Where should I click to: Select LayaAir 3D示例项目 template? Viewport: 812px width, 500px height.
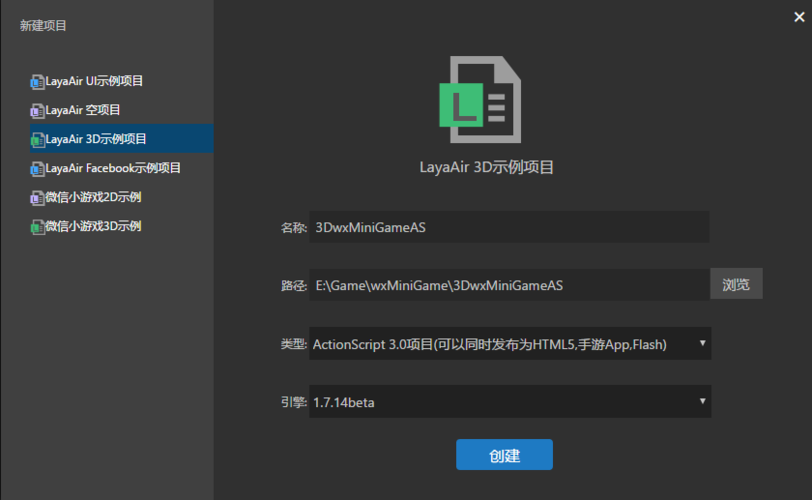(122, 138)
